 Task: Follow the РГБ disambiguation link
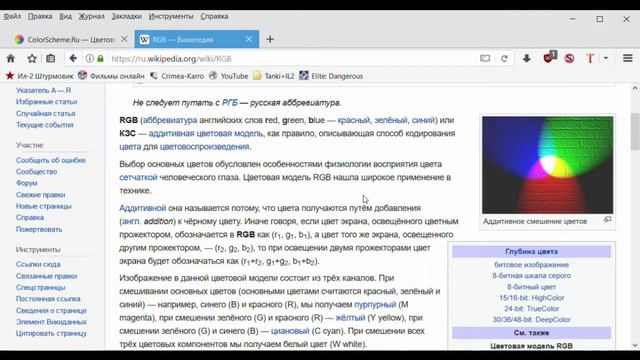coord(230,103)
